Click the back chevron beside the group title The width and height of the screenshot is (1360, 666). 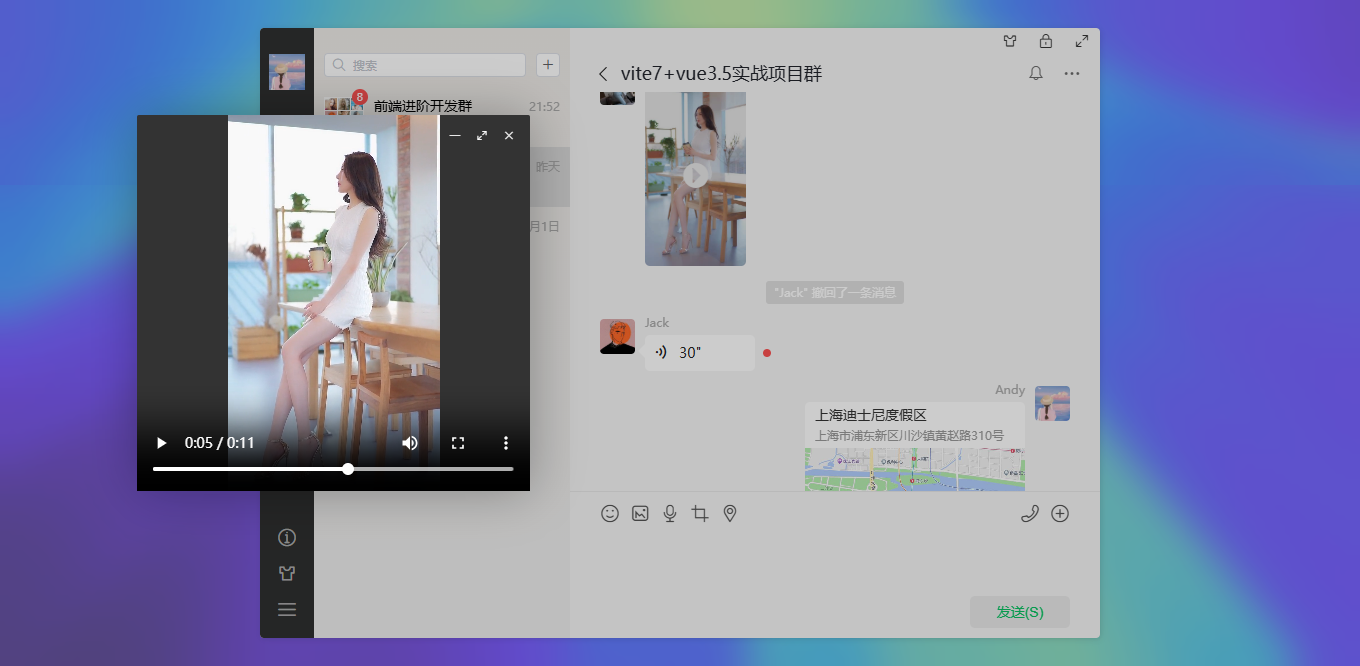coord(602,73)
